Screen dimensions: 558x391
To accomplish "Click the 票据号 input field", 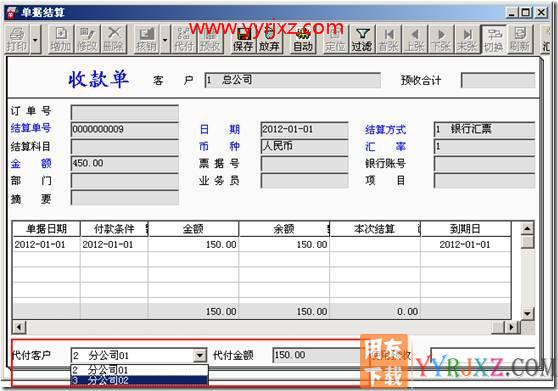I will click(304, 163).
